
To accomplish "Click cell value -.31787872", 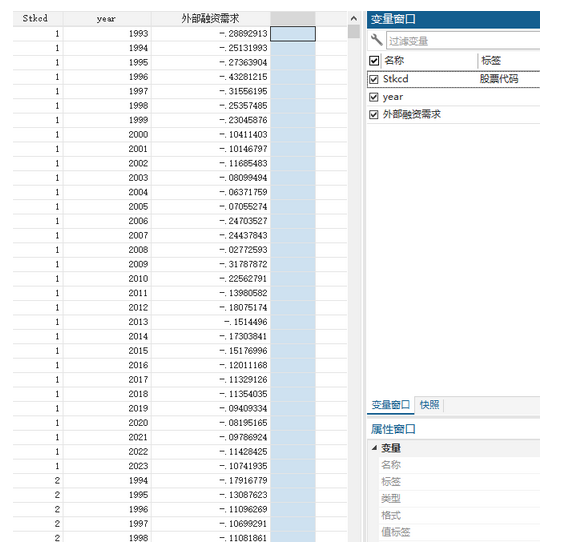I will click(x=243, y=264).
